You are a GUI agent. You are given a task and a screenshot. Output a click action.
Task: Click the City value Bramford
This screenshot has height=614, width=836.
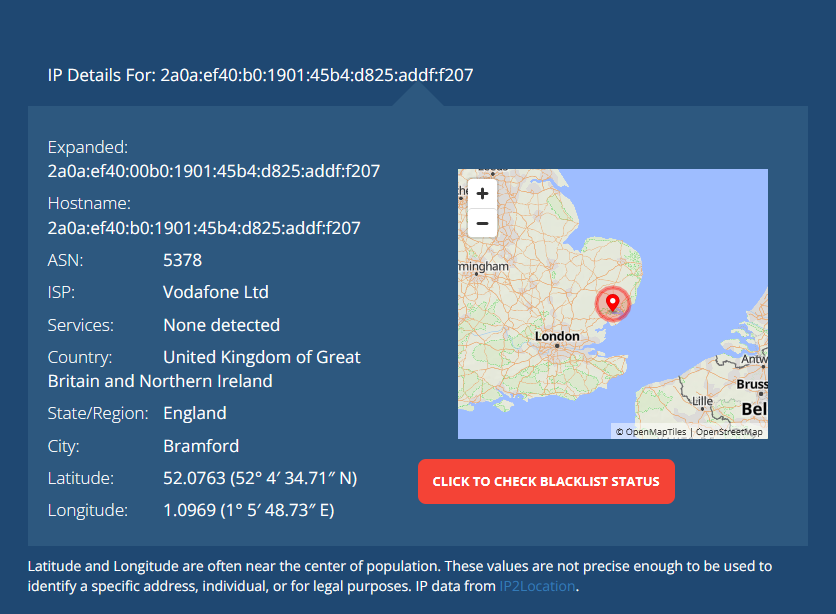tap(201, 446)
